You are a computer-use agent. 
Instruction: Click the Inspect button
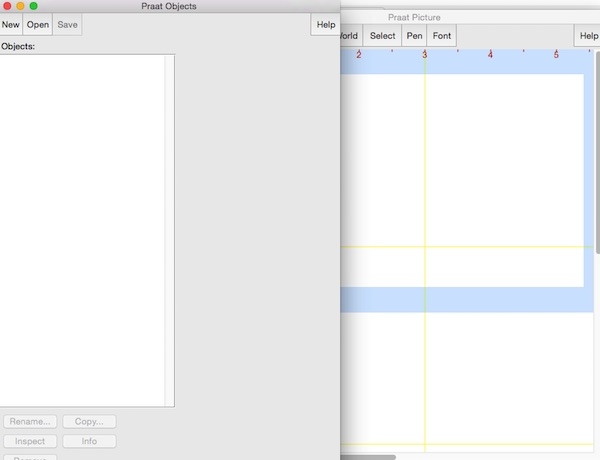[30, 441]
